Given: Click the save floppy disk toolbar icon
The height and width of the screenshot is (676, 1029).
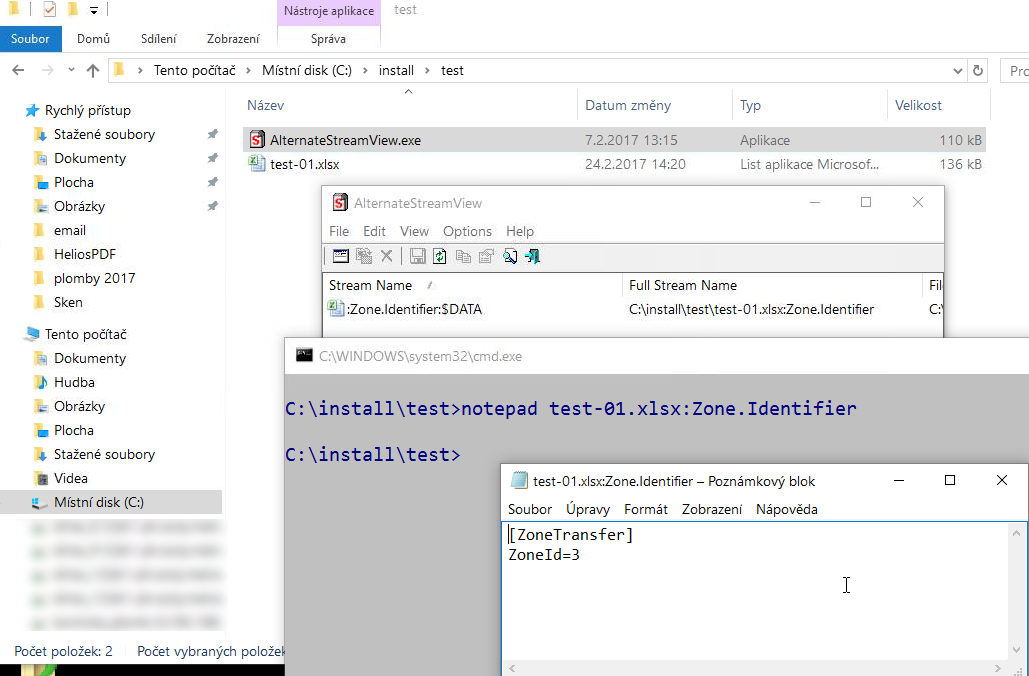Looking at the screenshot, I should (x=417, y=256).
